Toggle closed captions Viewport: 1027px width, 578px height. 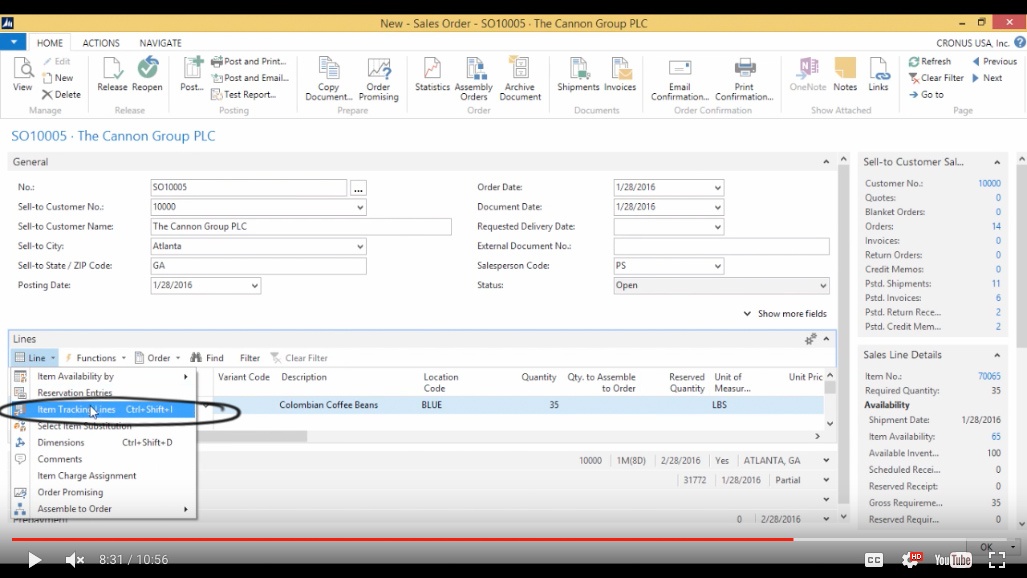[x=874, y=560]
